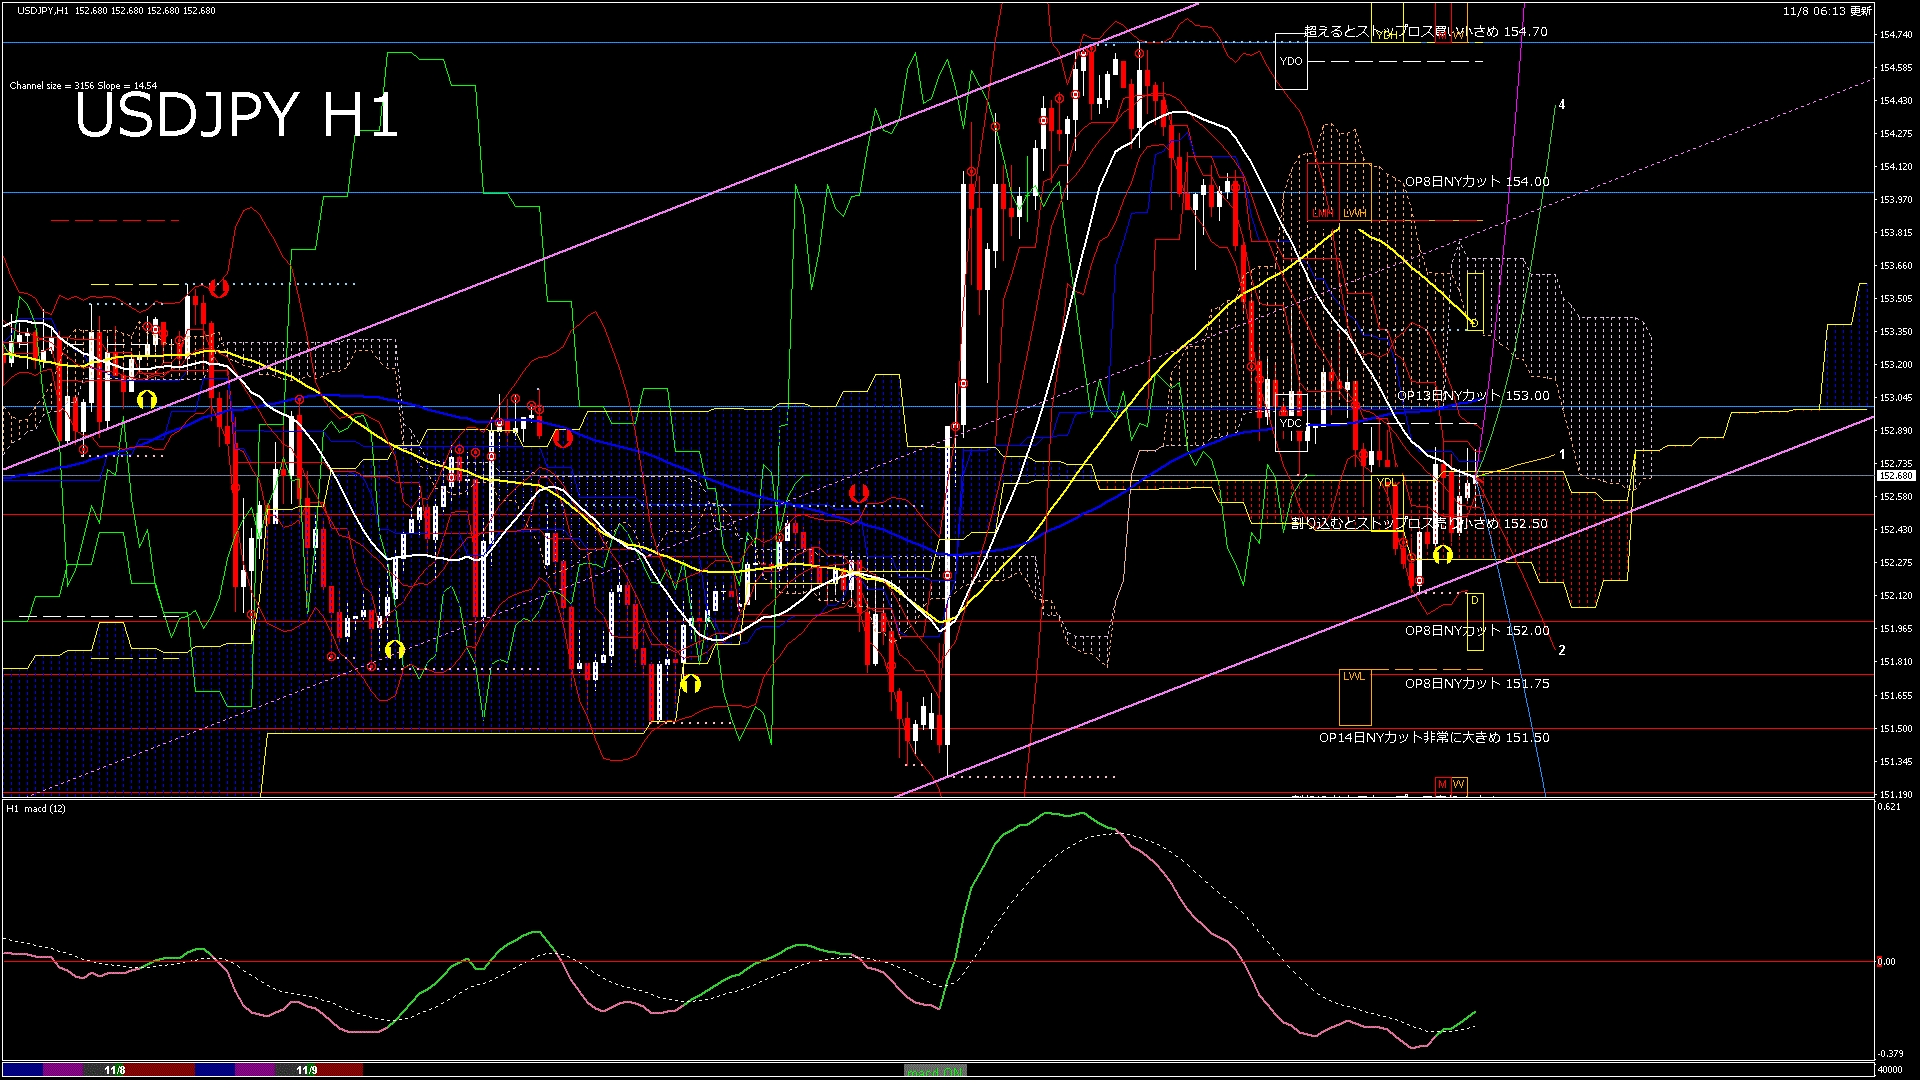Viewport: 1920px width, 1080px height.
Task: Select the YDC marker box on the chart
Action: [x=1291, y=423]
